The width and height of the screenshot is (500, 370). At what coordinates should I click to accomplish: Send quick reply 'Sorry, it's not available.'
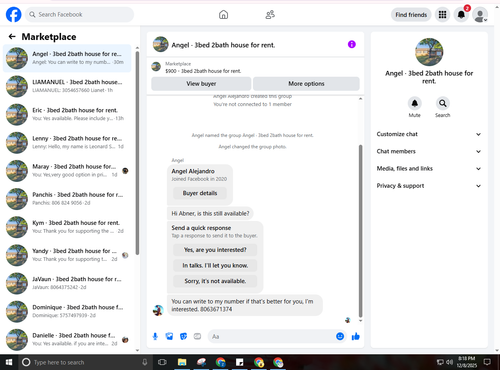[x=215, y=281]
